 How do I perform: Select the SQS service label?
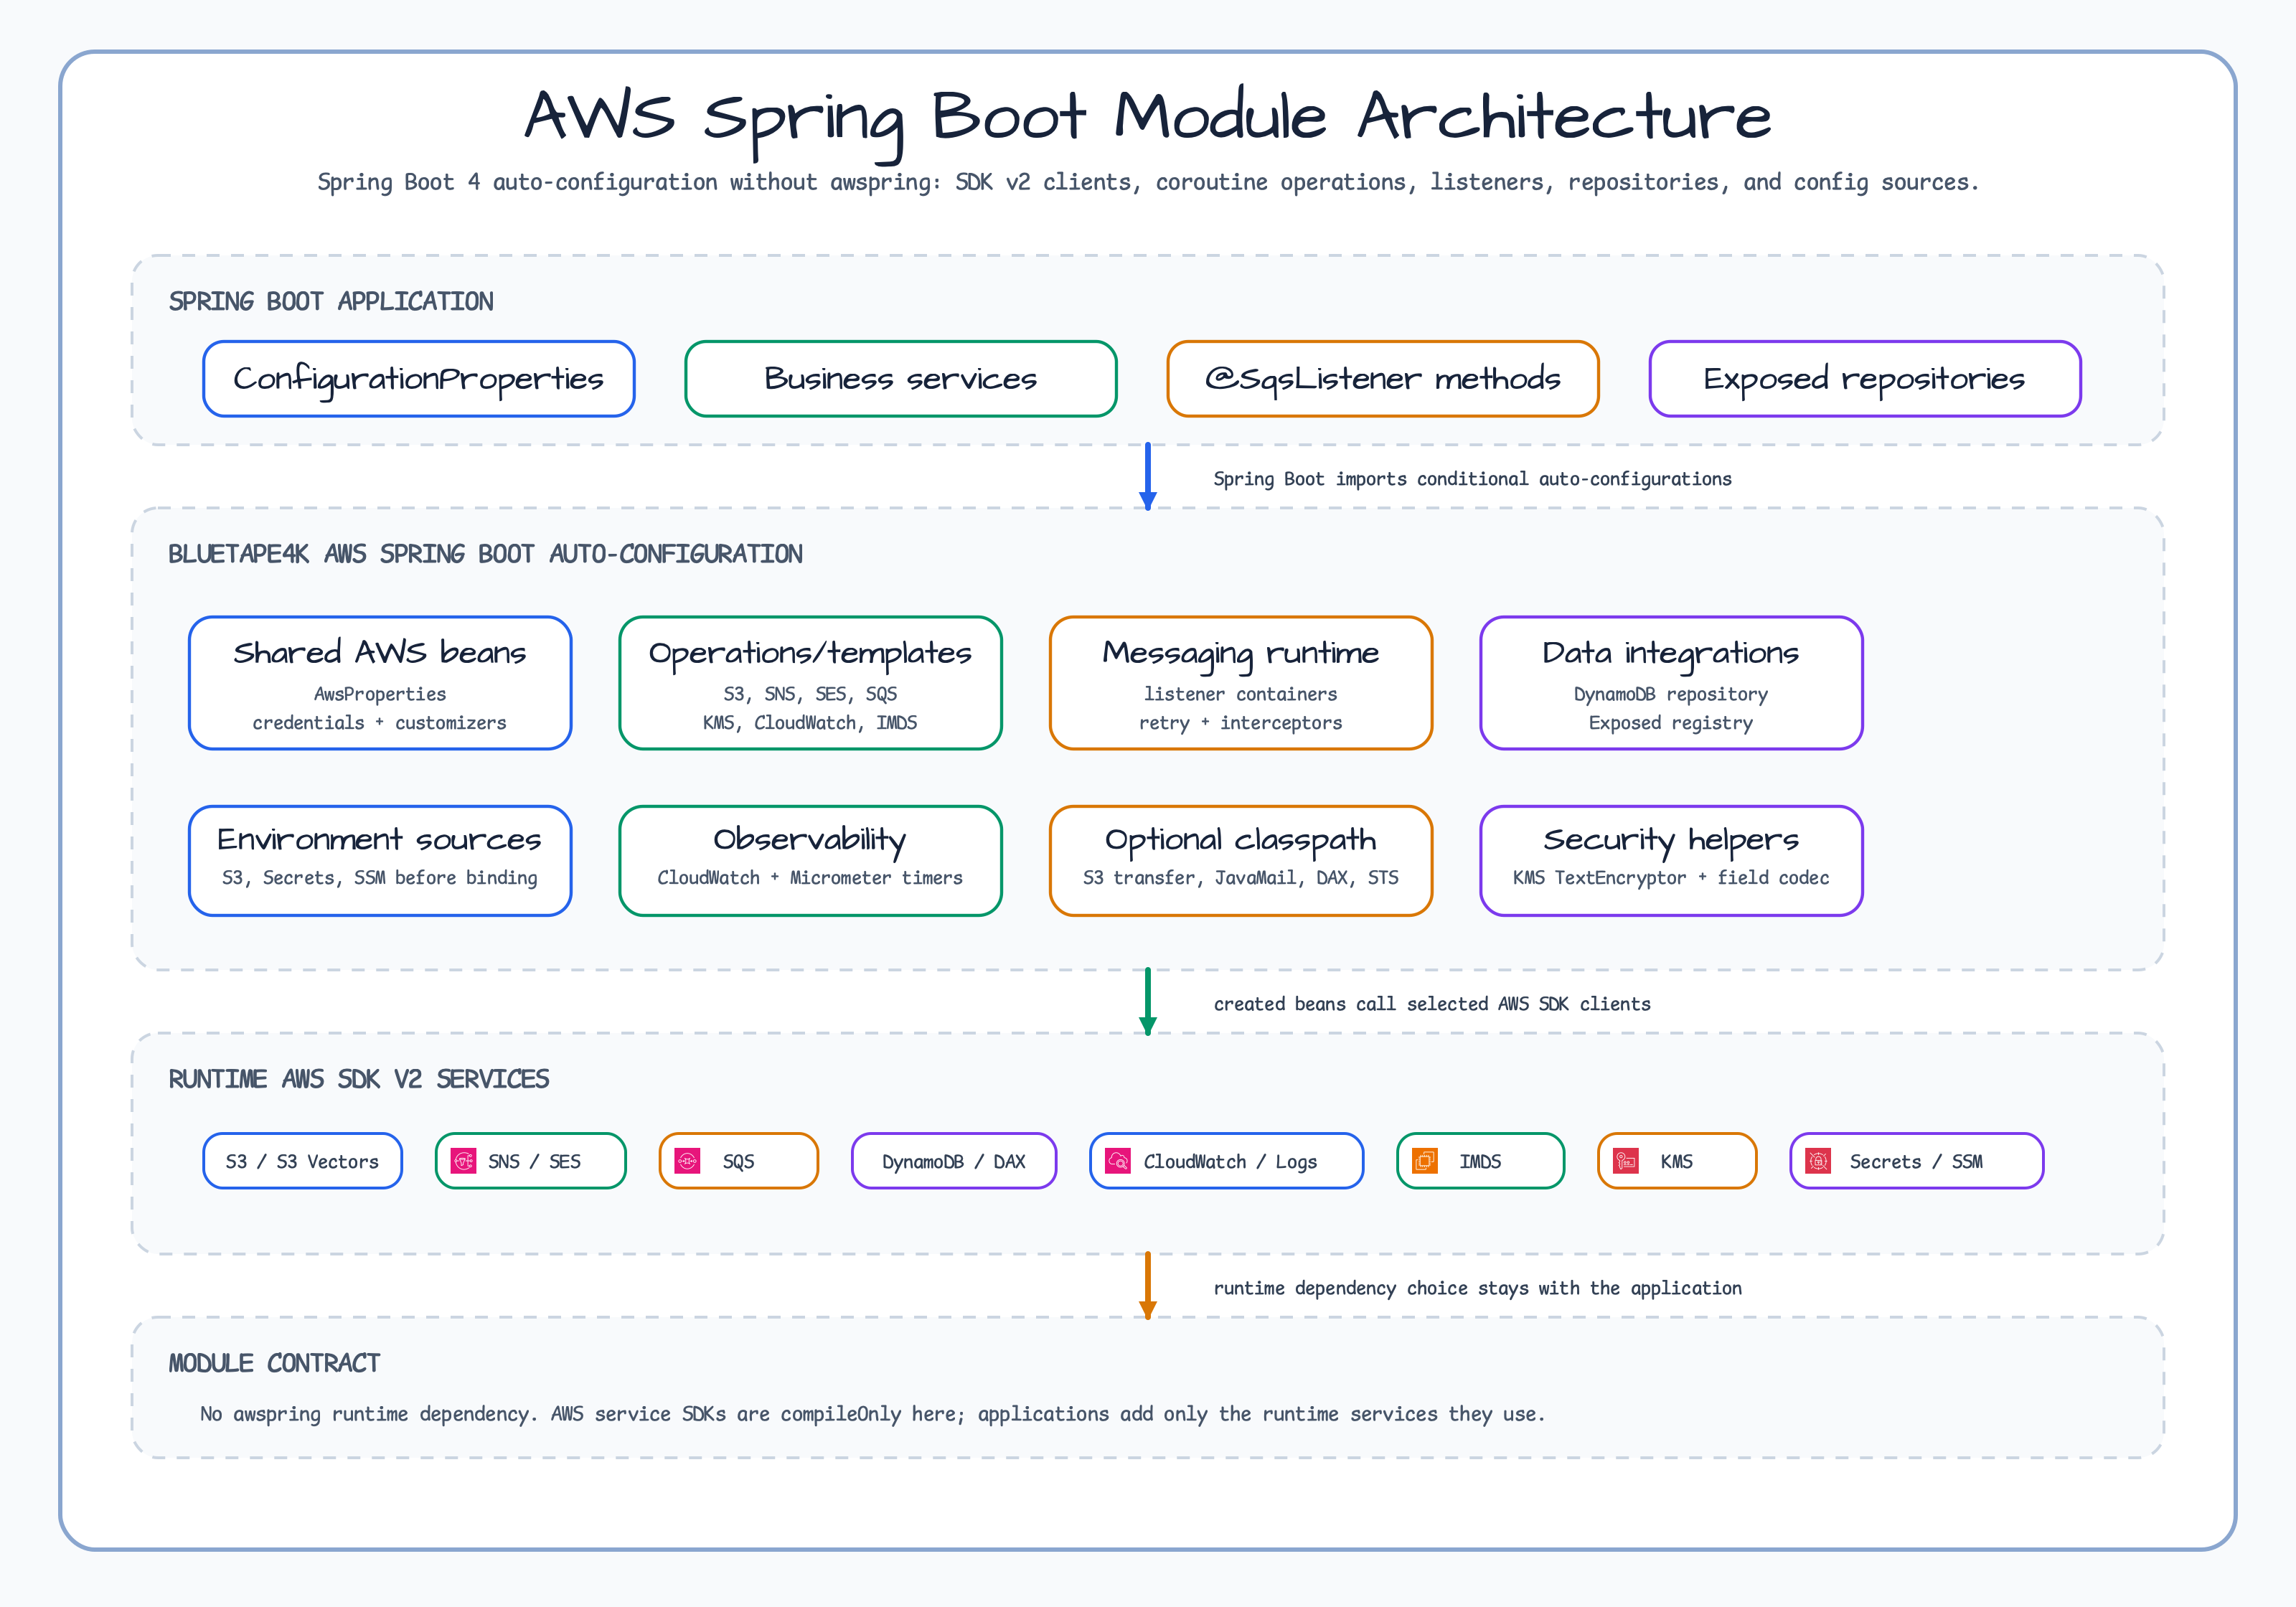coord(739,1162)
